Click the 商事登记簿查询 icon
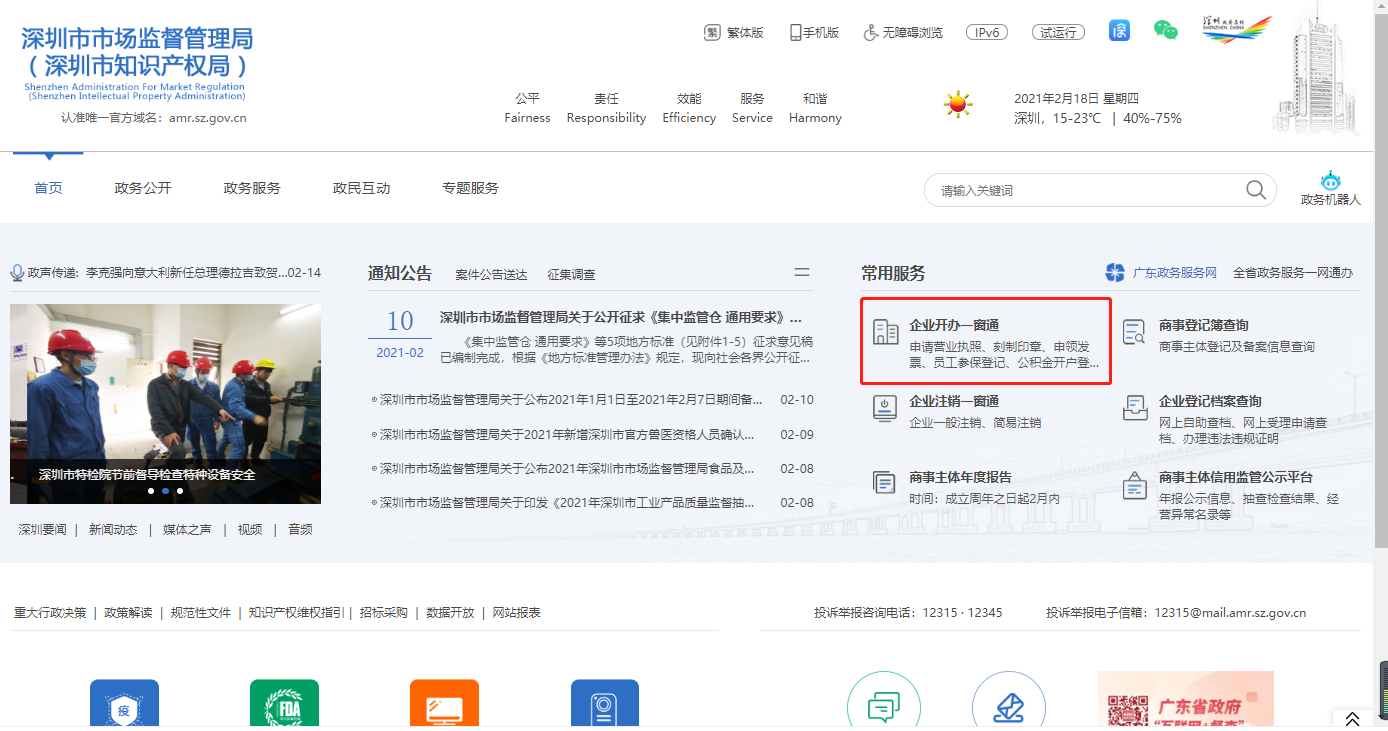 click(x=1134, y=332)
